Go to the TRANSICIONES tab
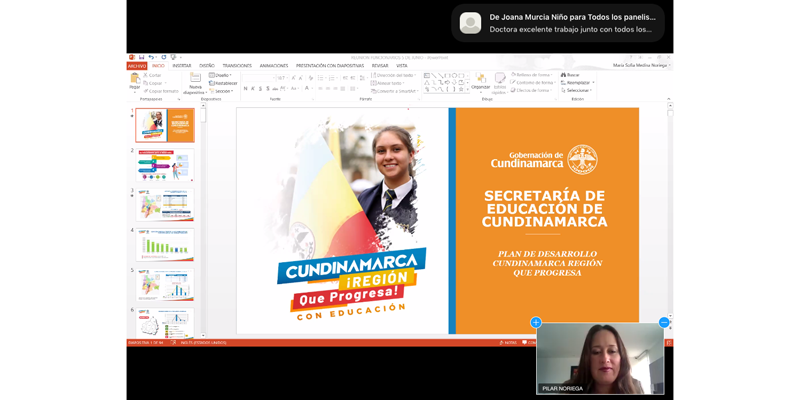The height and width of the screenshot is (400, 800). [x=237, y=66]
